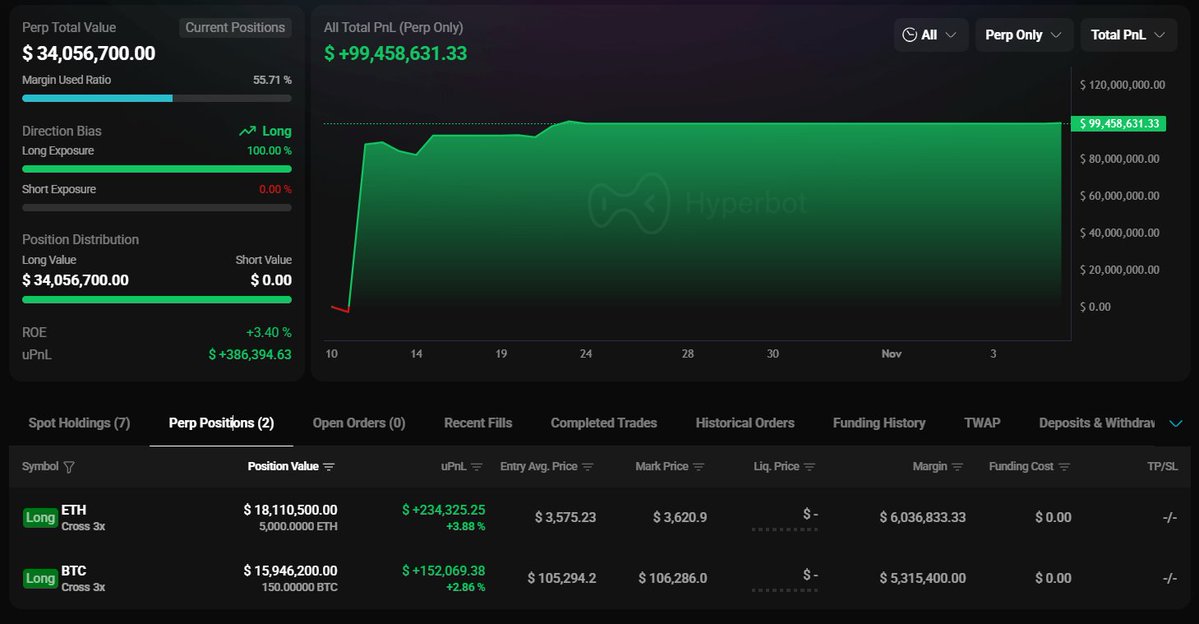Click the Symbol filter funnel icon
Screen dimensions: 1199x624
pos(69,467)
